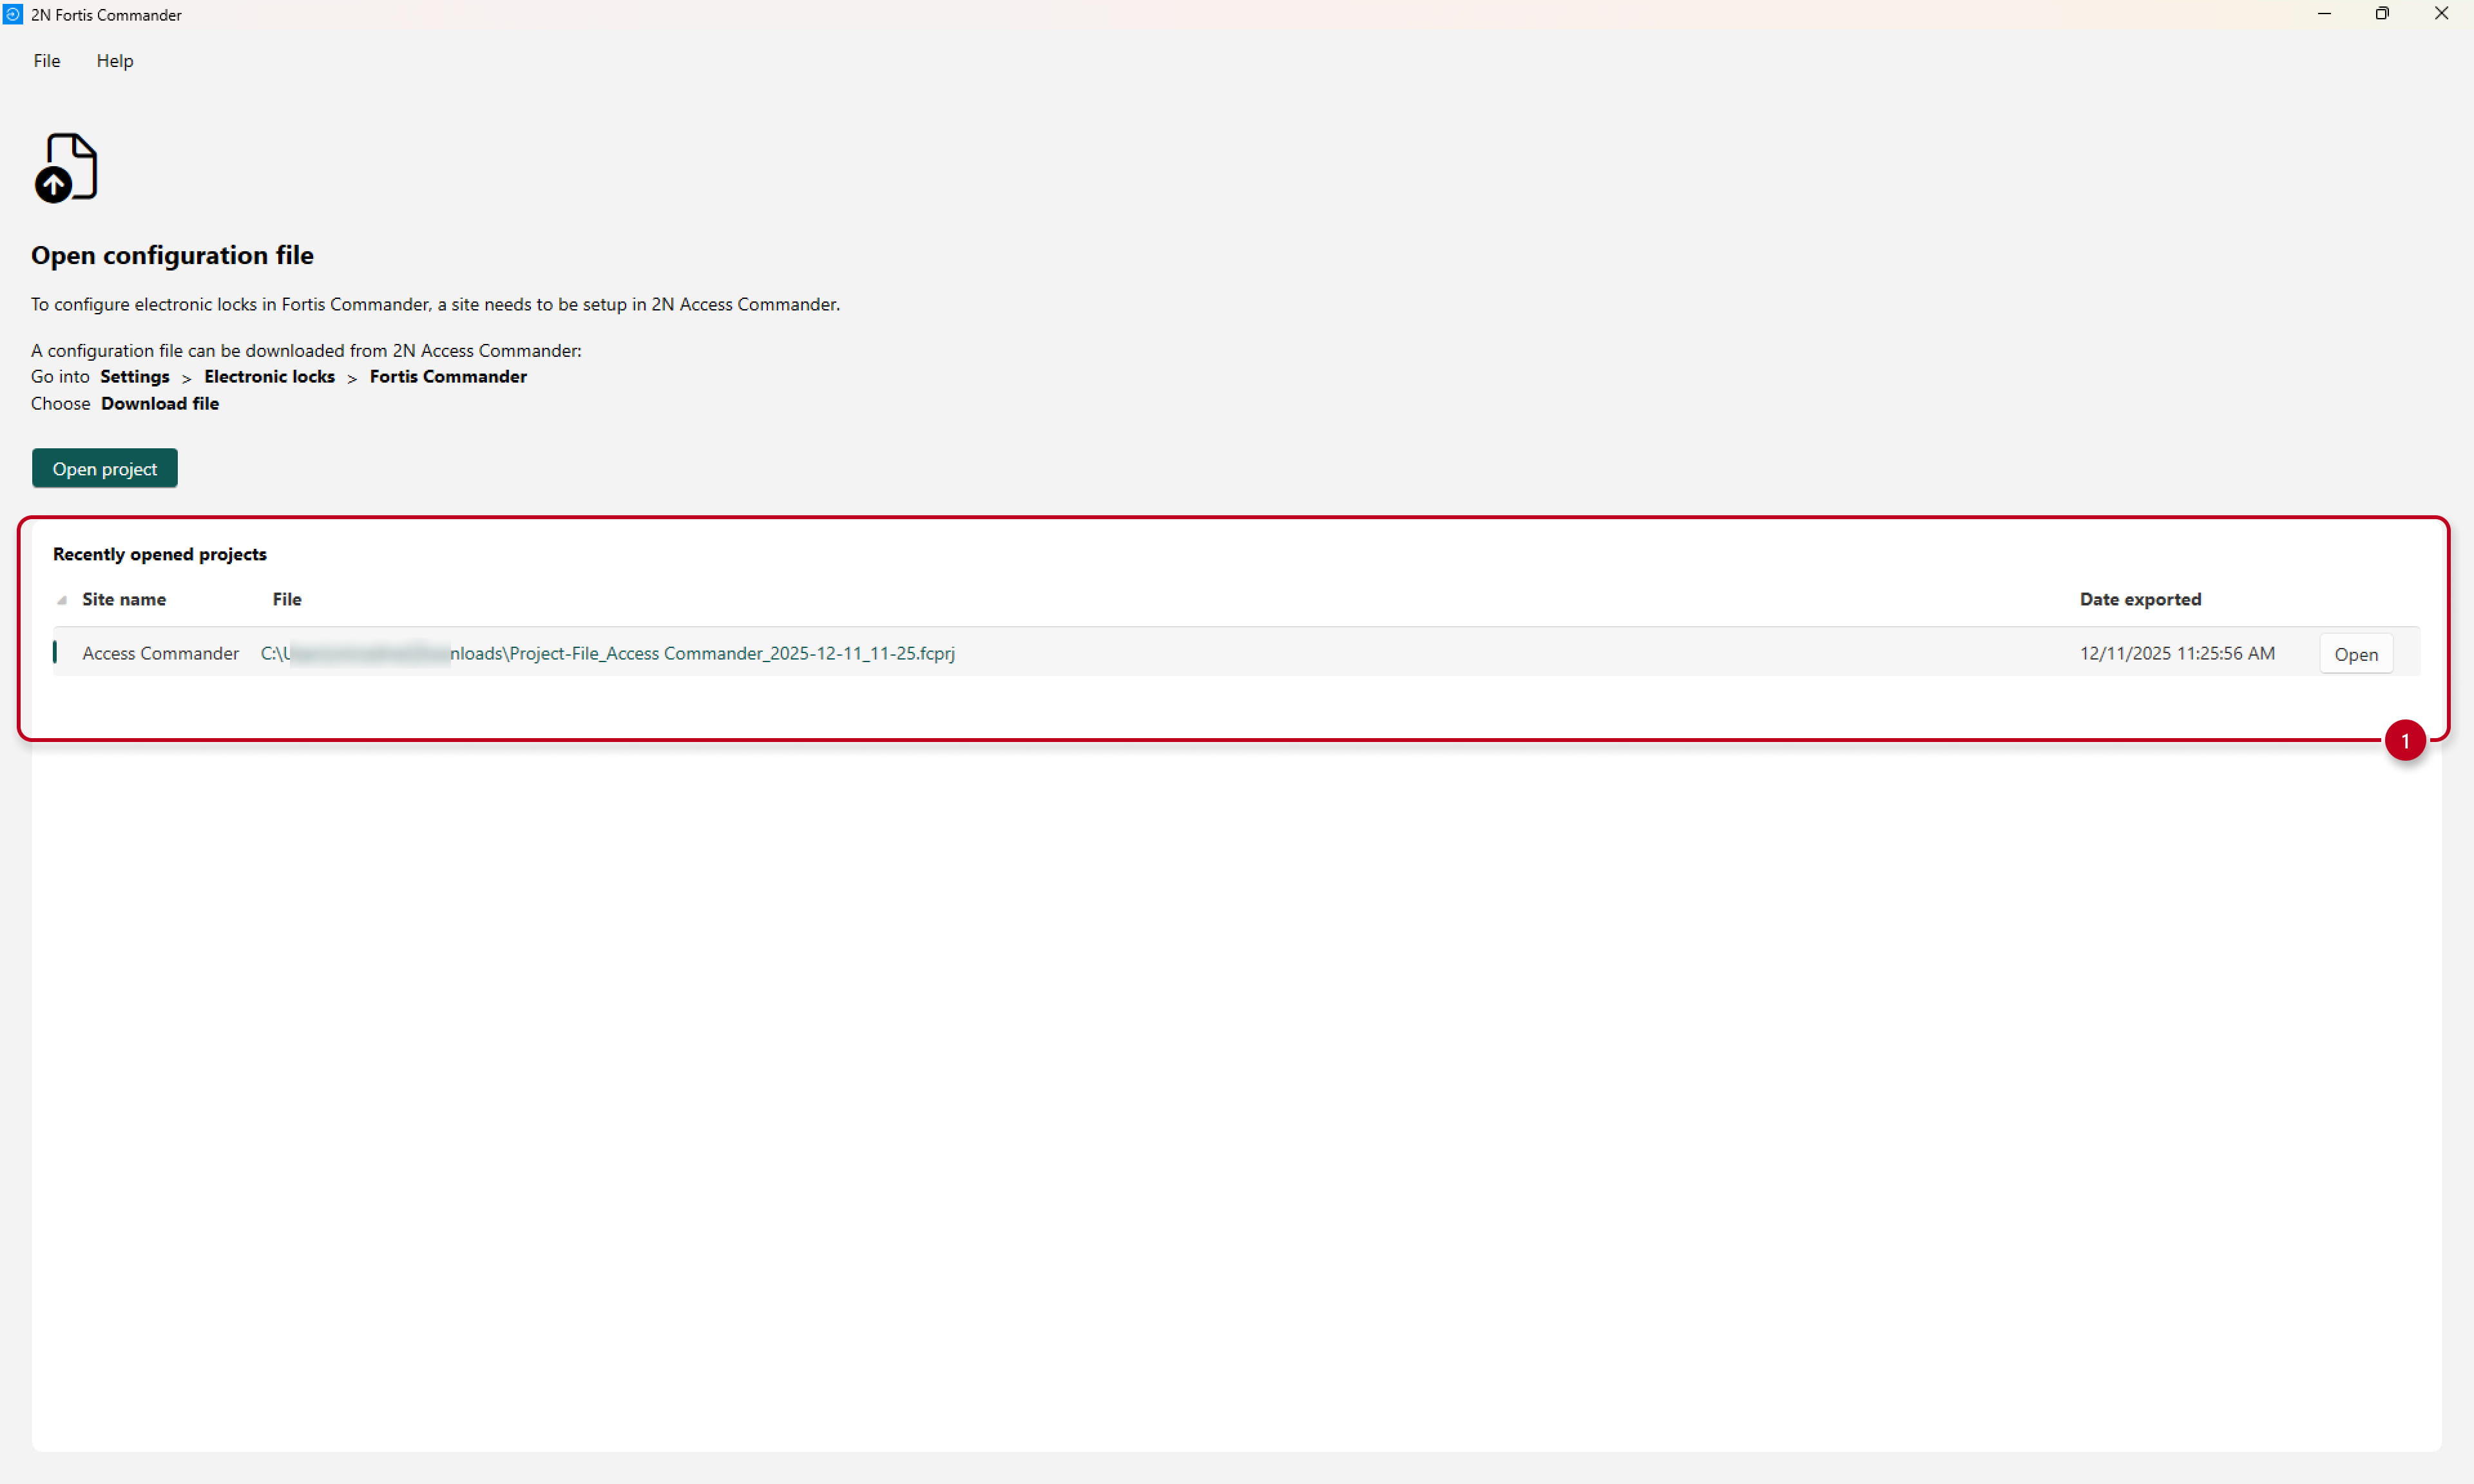
Task: Click the Open configuration file heading
Action: pos(172,255)
